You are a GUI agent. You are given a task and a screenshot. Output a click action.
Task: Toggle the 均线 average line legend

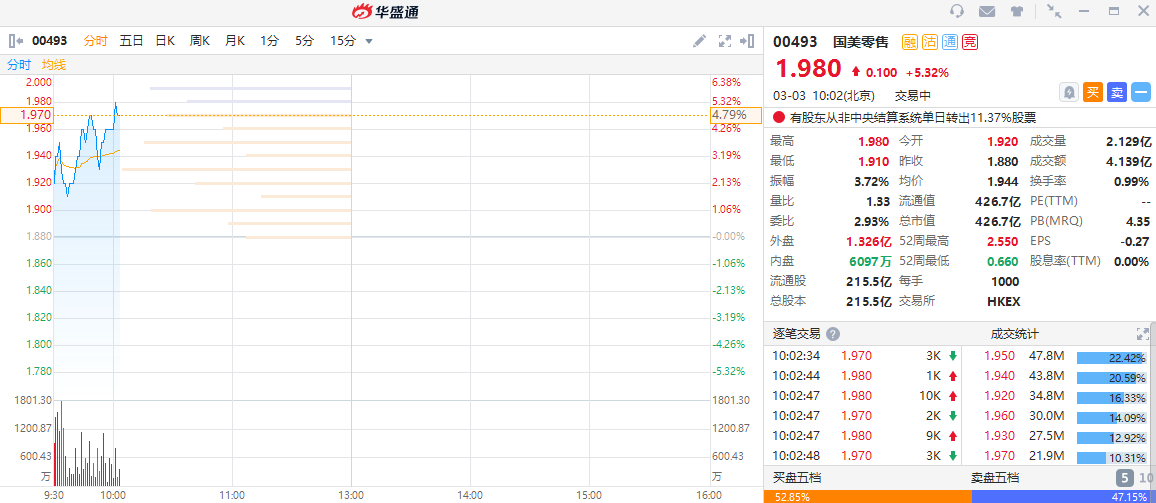(54, 64)
